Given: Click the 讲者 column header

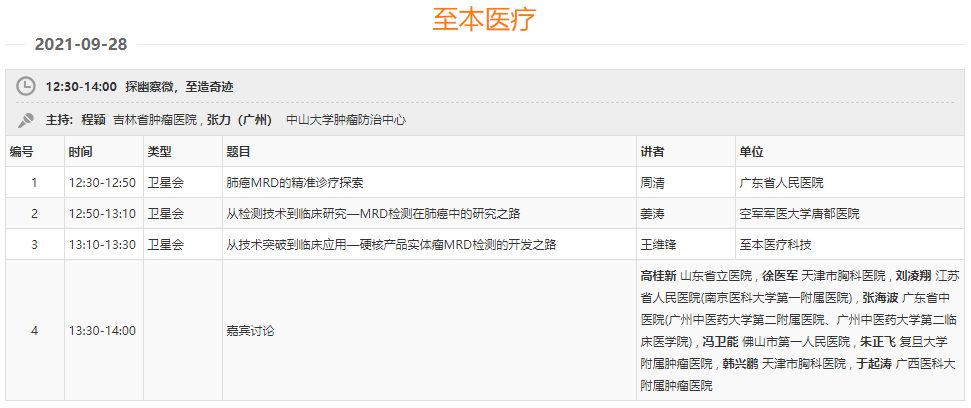Looking at the screenshot, I should tap(652, 152).
